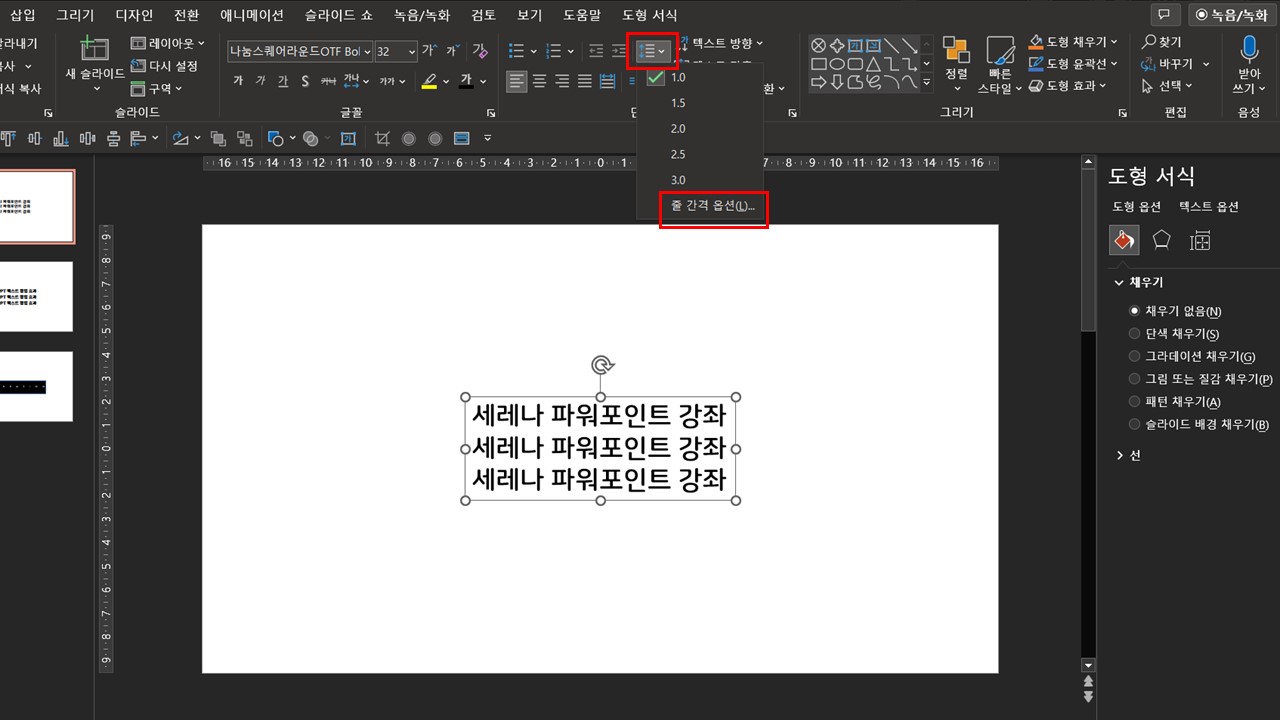This screenshot has height=720, width=1280.
Task: Click the font color button
Action: click(x=466, y=81)
